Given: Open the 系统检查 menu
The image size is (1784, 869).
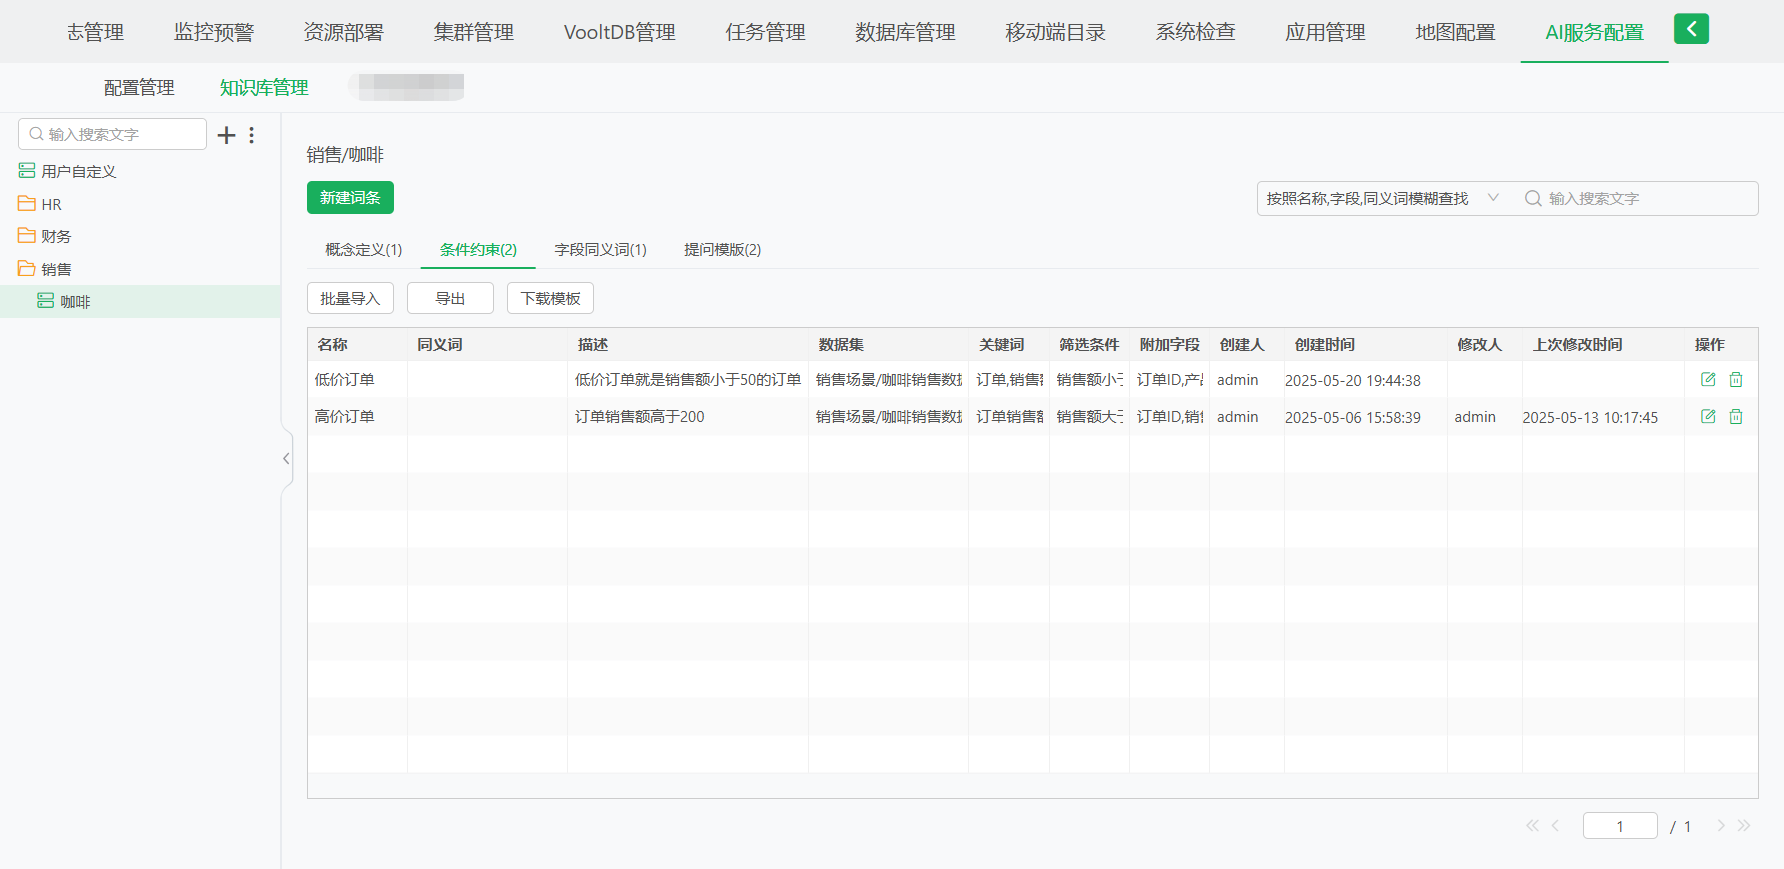Looking at the screenshot, I should pos(1195,32).
